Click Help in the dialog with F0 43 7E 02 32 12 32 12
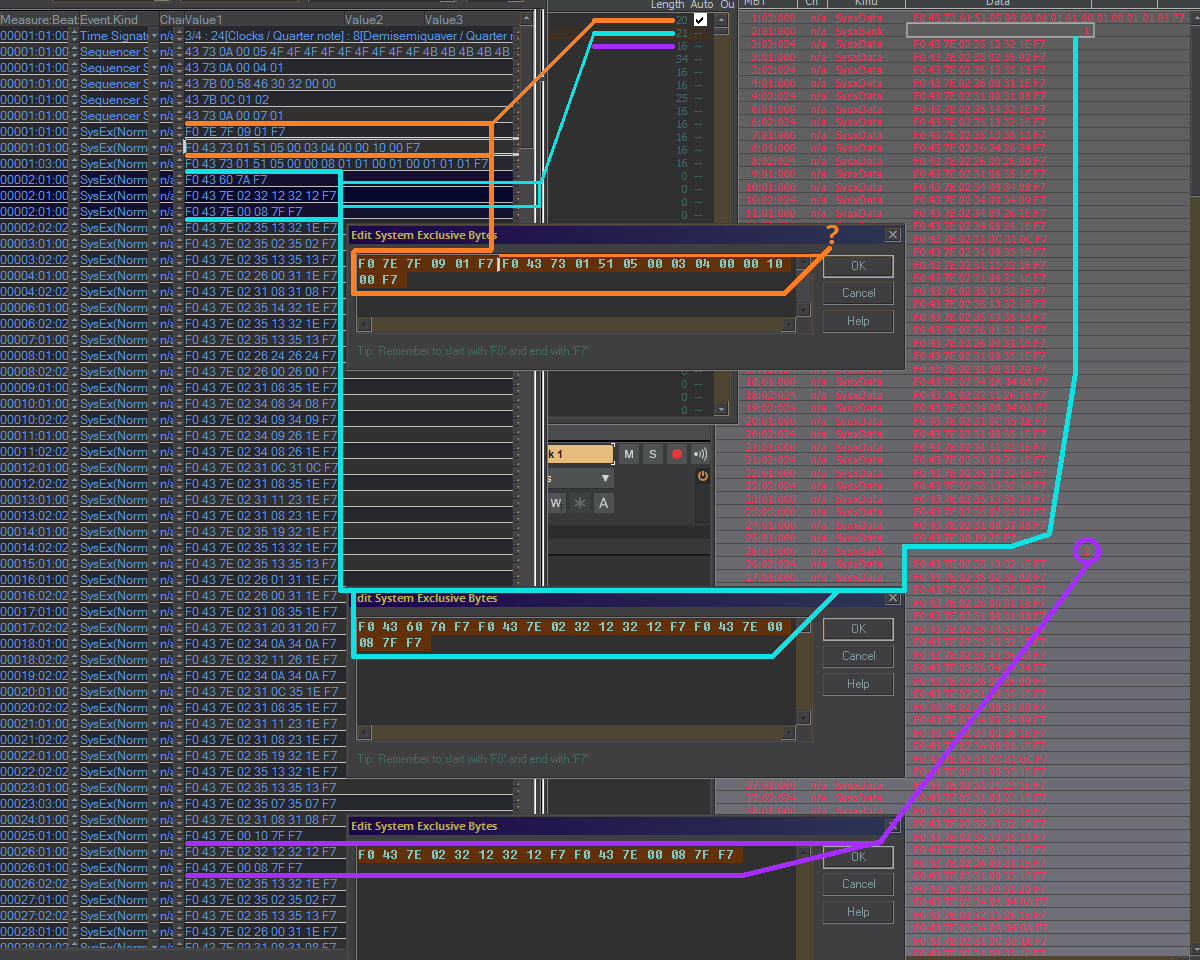Viewport: 1200px width, 960px height. tap(858, 912)
